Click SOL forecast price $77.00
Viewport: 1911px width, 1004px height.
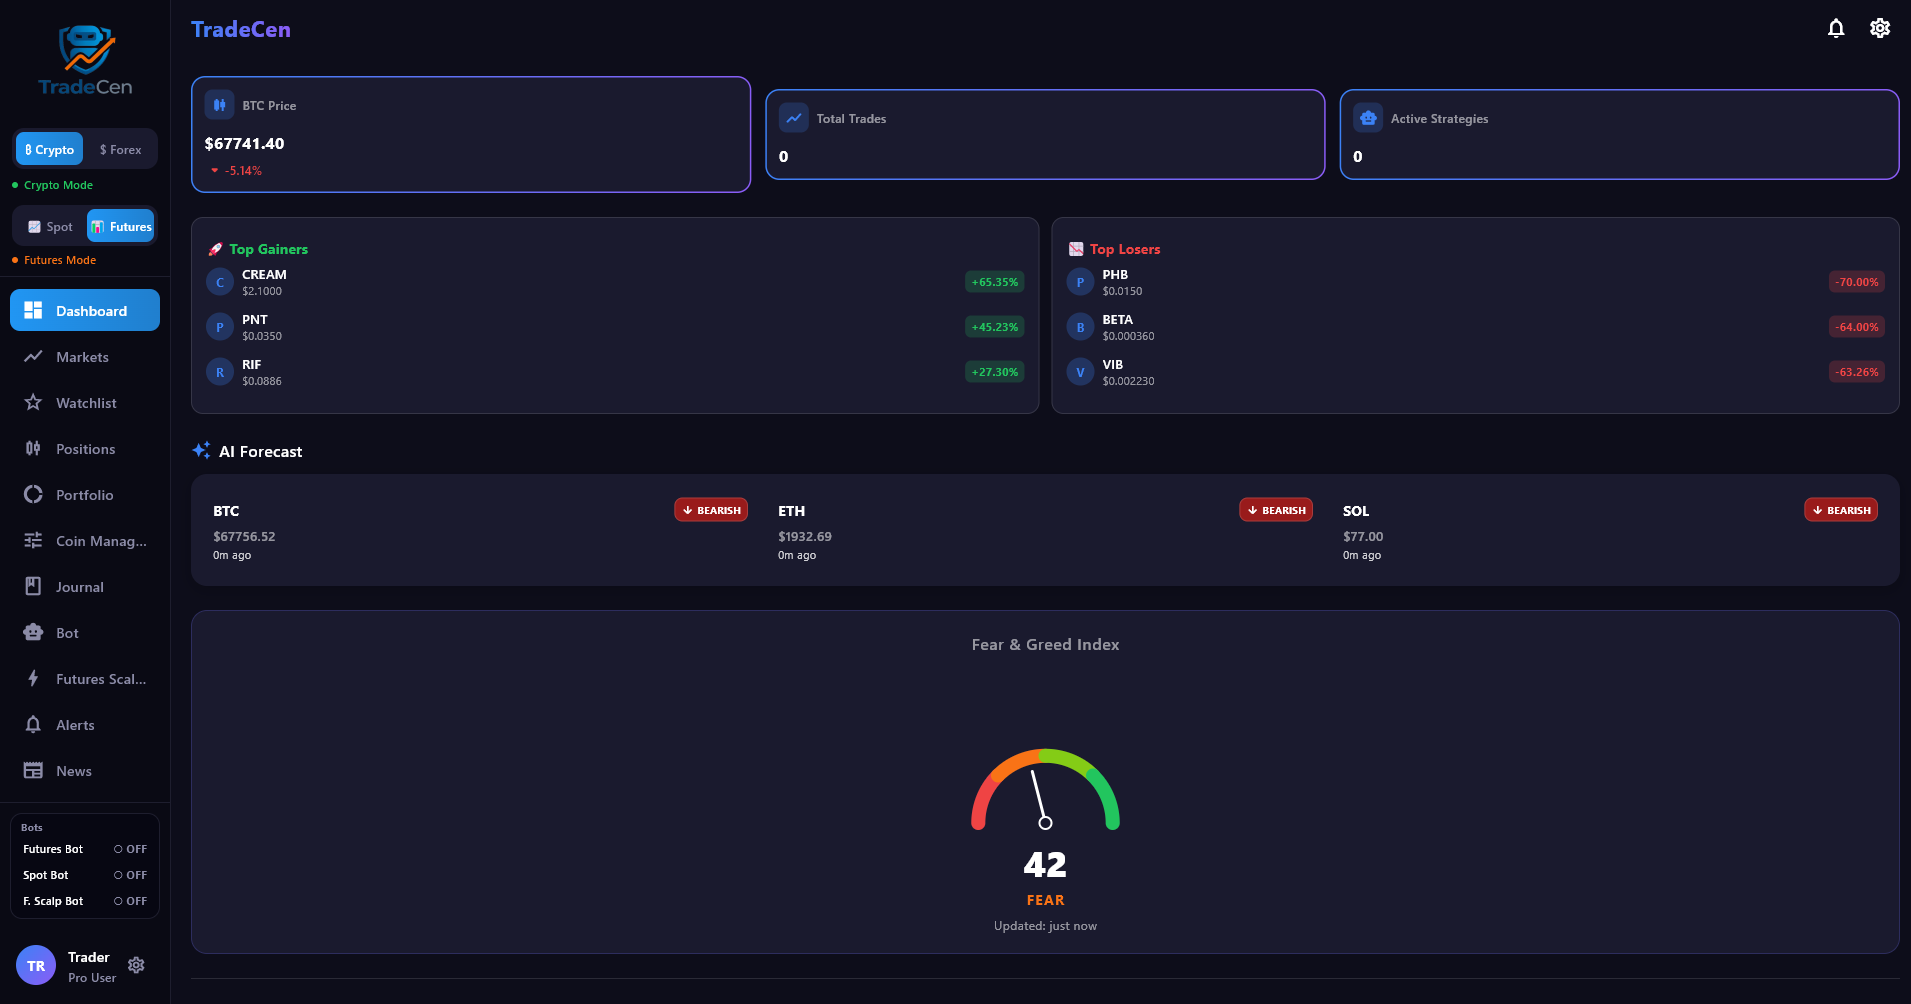click(1363, 536)
